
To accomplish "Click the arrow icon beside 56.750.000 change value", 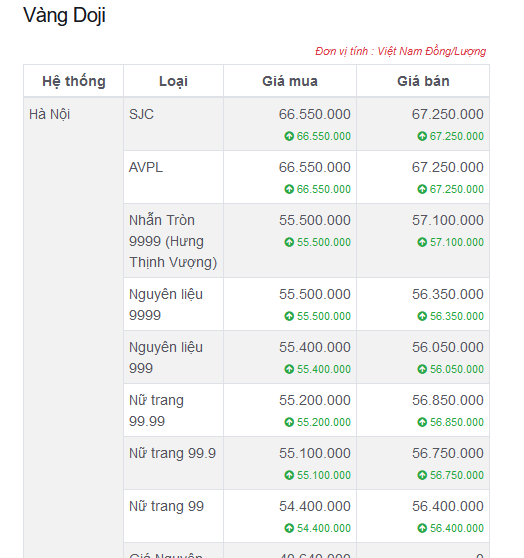I will tap(422, 475).
